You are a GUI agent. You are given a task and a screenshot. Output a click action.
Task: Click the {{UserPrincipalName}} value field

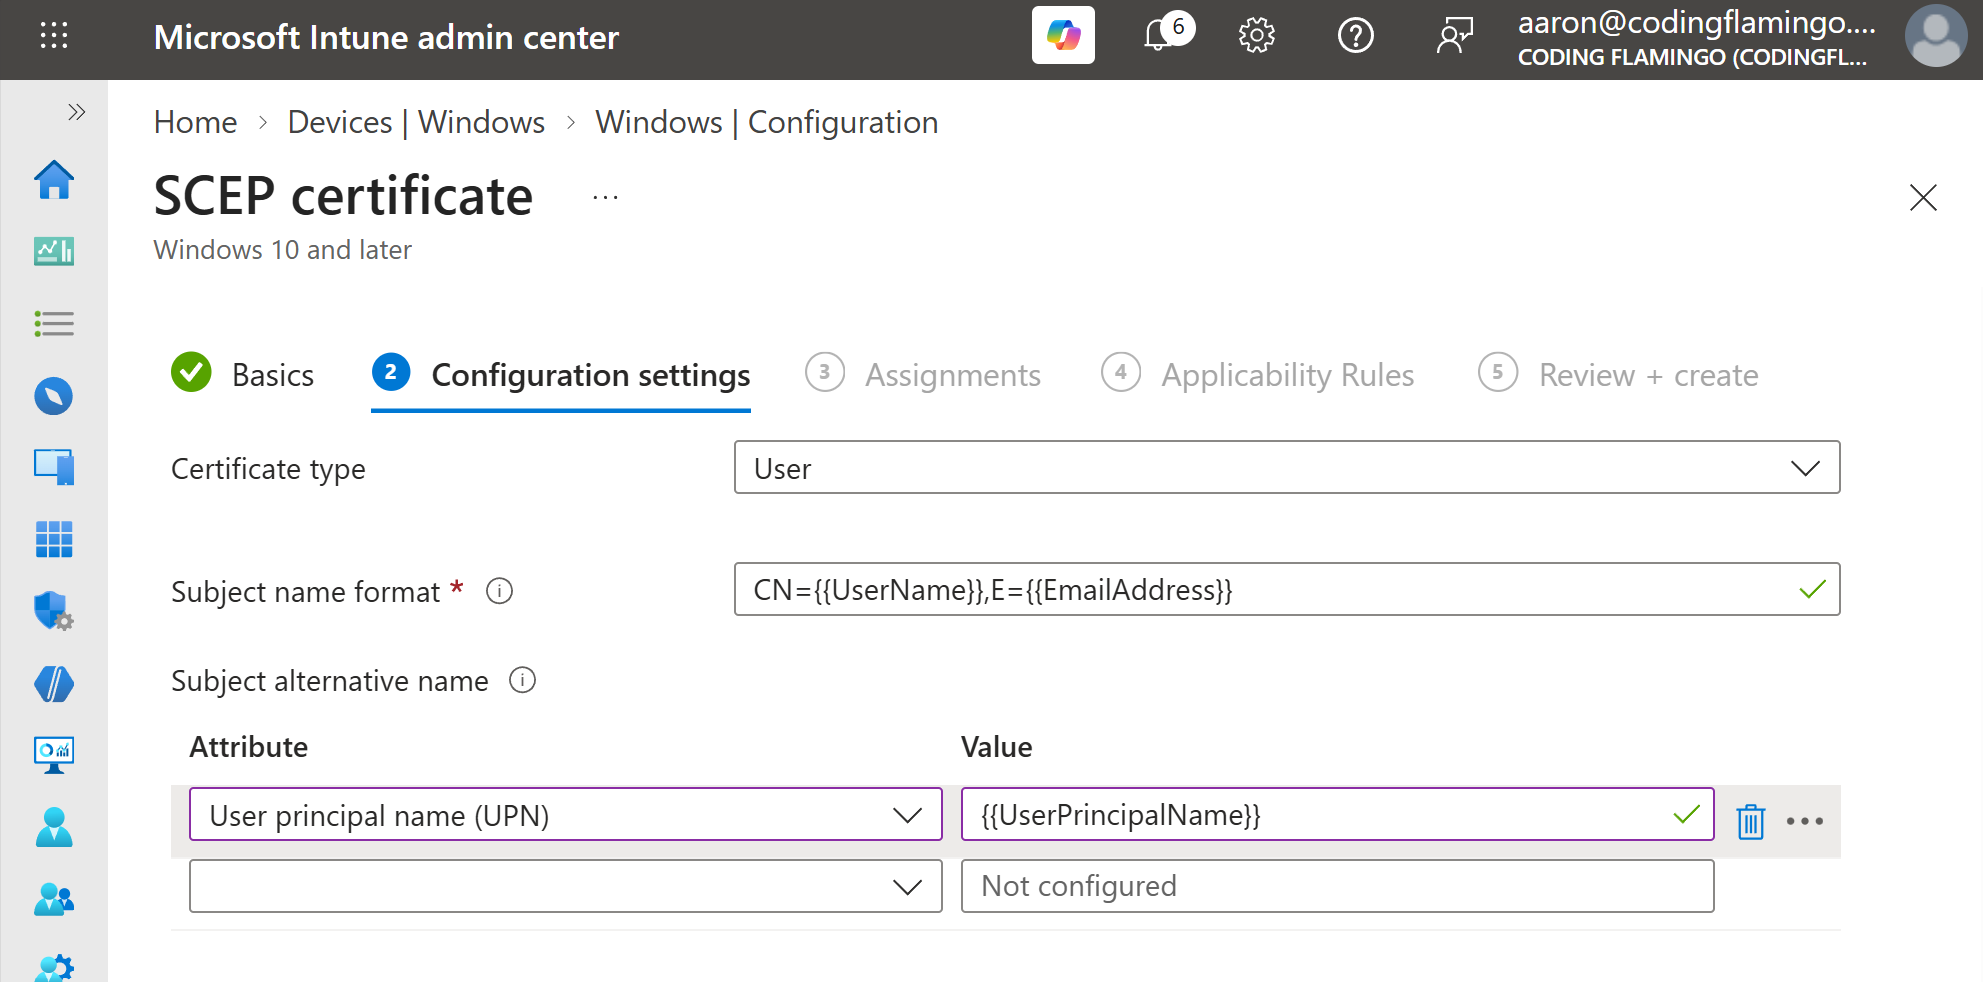1337,814
